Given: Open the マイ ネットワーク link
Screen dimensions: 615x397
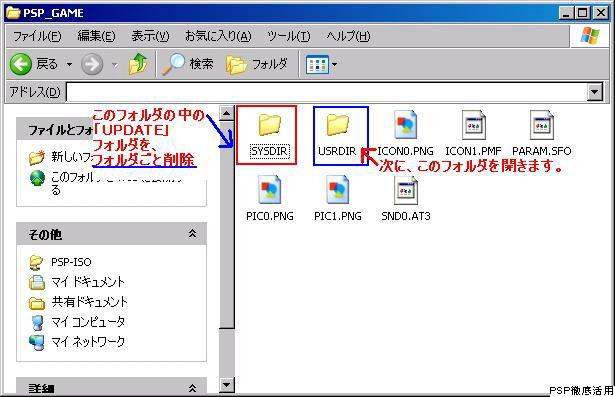Looking at the screenshot, I should tap(88, 342).
